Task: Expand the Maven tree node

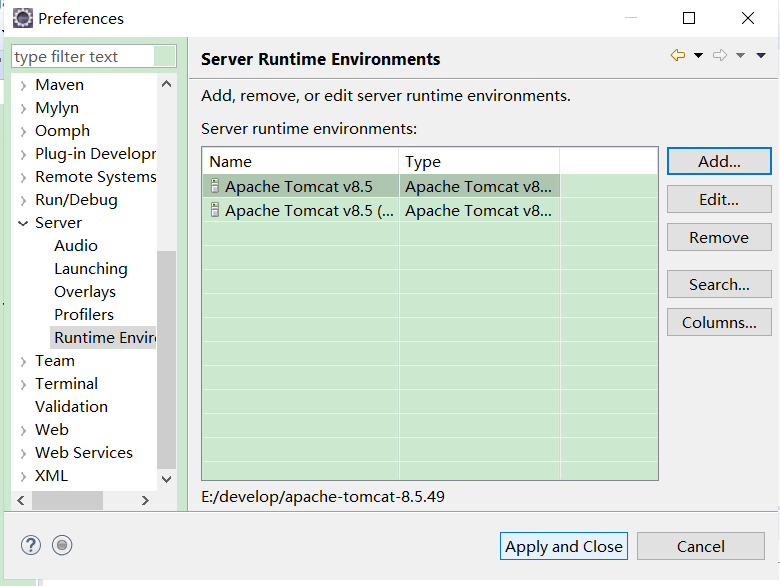Action: pos(23,86)
